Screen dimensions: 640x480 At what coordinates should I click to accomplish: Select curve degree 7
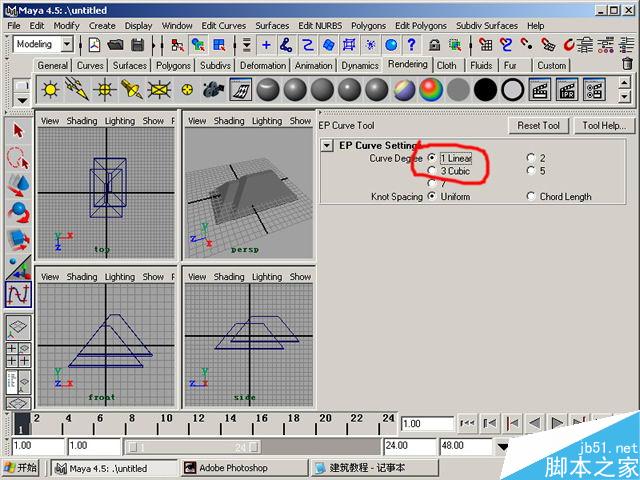(x=432, y=183)
